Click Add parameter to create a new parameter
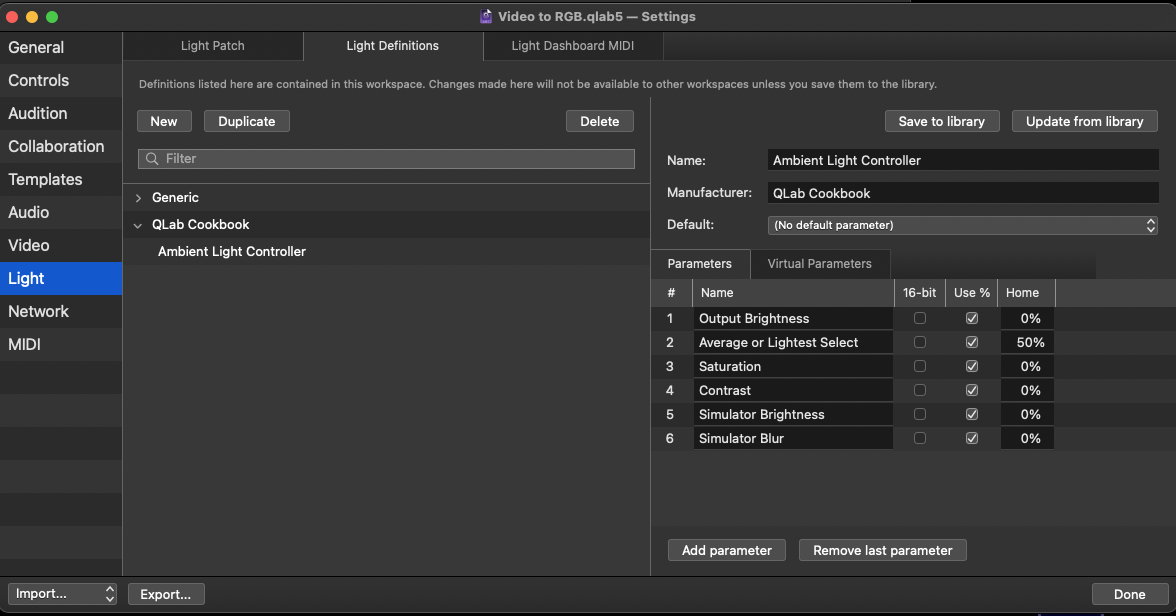Viewport: 1176px width, 616px height. click(x=726, y=550)
